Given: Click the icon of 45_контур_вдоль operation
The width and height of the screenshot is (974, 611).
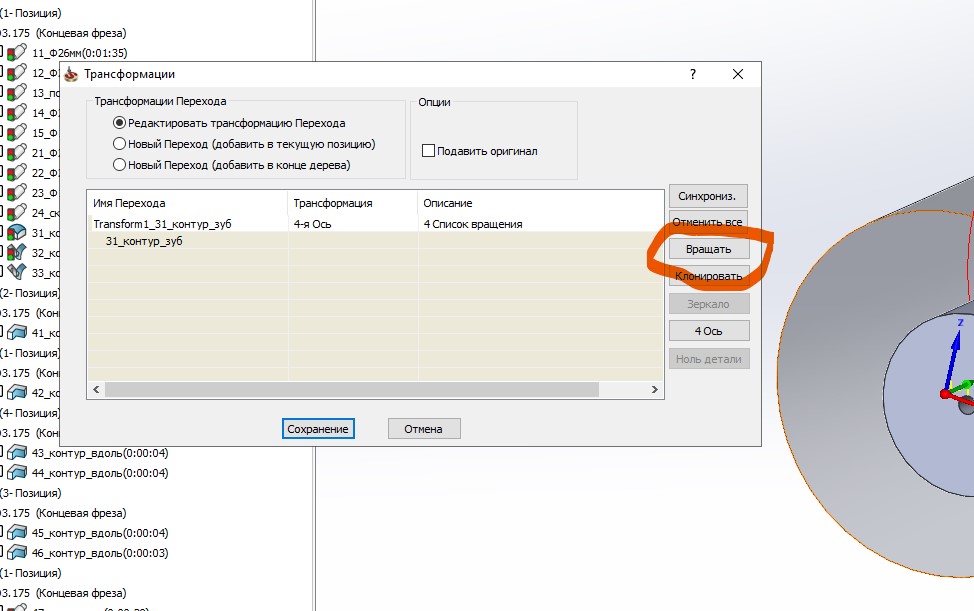Looking at the screenshot, I should pos(17,533).
